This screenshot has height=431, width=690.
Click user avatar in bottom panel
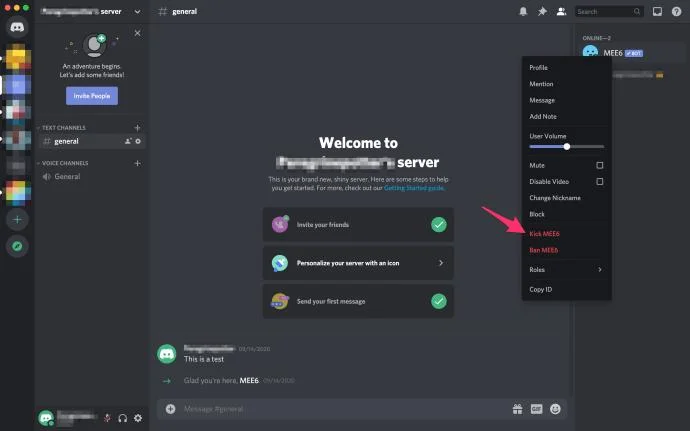[46, 418]
